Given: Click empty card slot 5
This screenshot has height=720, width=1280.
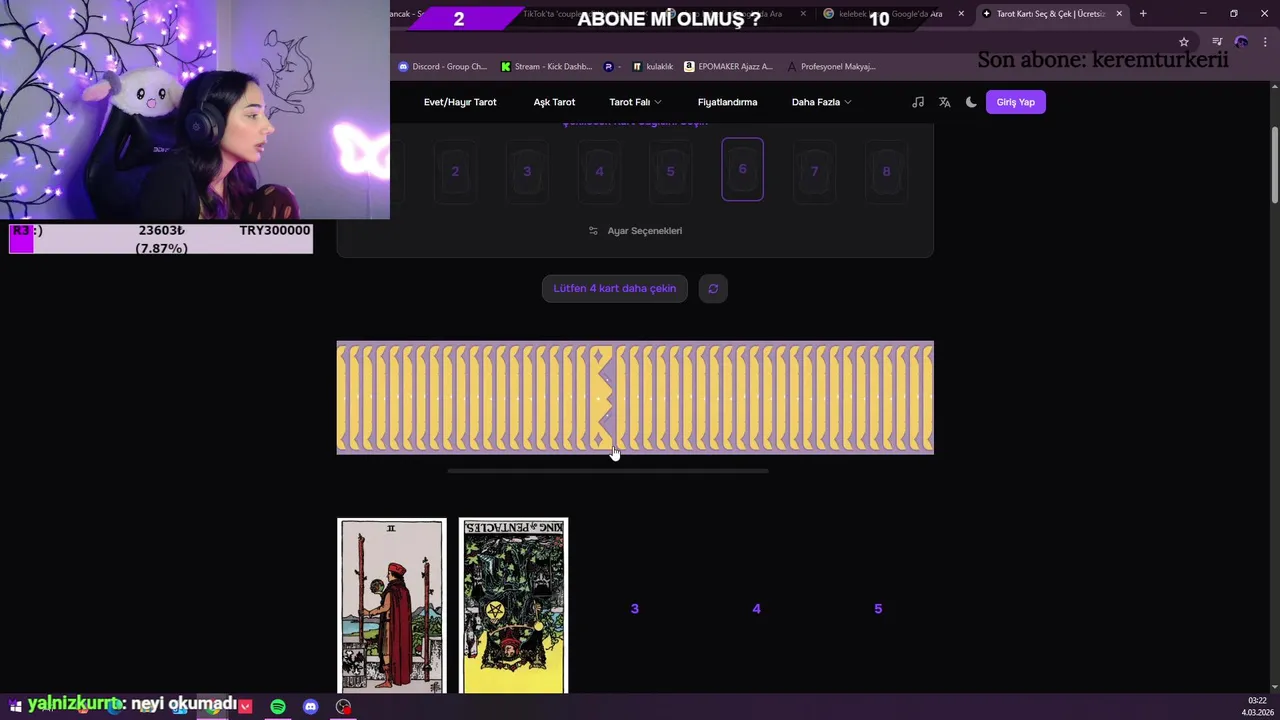Looking at the screenshot, I should [878, 608].
